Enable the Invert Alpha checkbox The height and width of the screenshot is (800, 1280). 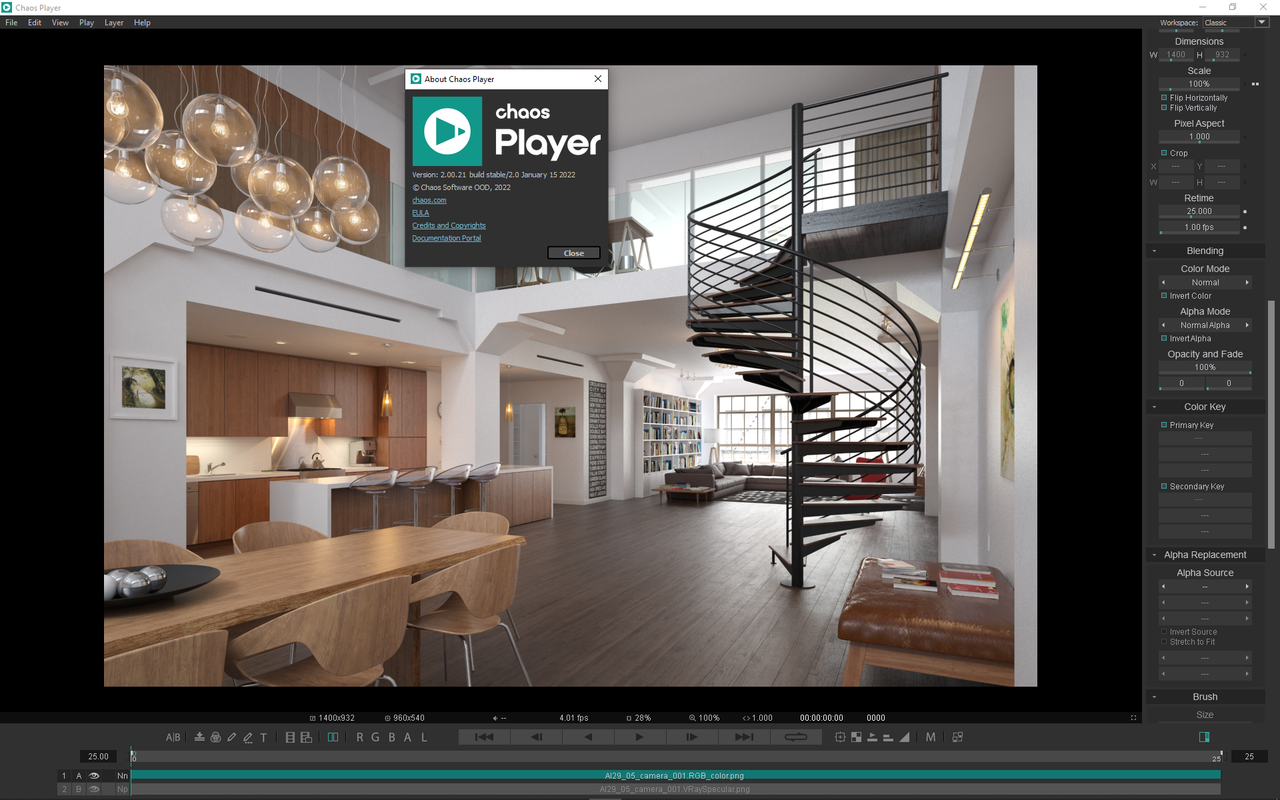(x=1164, y=339)
